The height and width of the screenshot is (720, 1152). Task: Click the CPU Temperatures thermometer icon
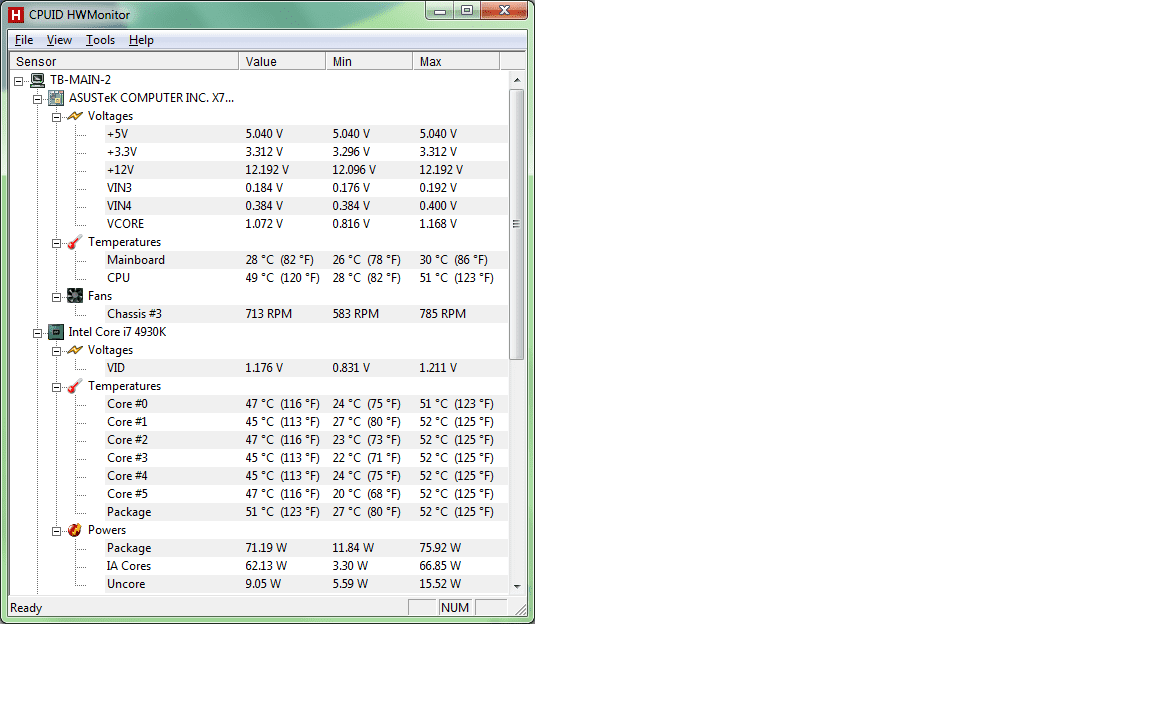click(x=75, y=386)
